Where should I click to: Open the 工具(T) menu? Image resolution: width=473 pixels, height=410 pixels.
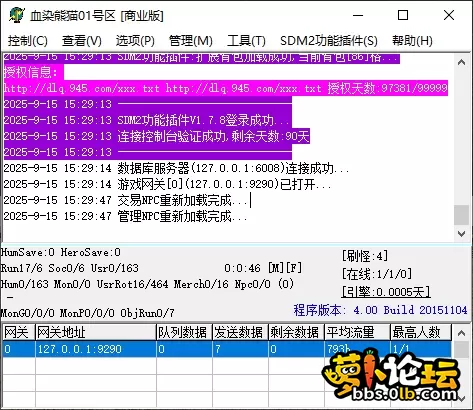(x=246, y=41)
